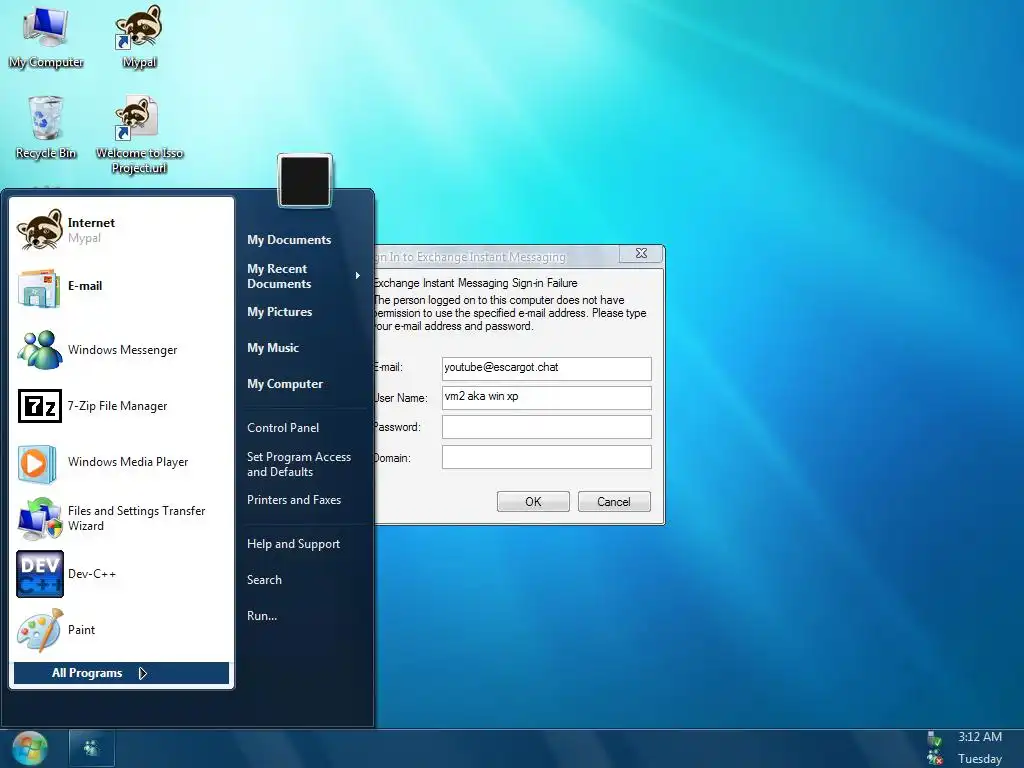Click the Windows Media Player label
The width and height of the screenshot is (1024, 768).
pos(128,462)
